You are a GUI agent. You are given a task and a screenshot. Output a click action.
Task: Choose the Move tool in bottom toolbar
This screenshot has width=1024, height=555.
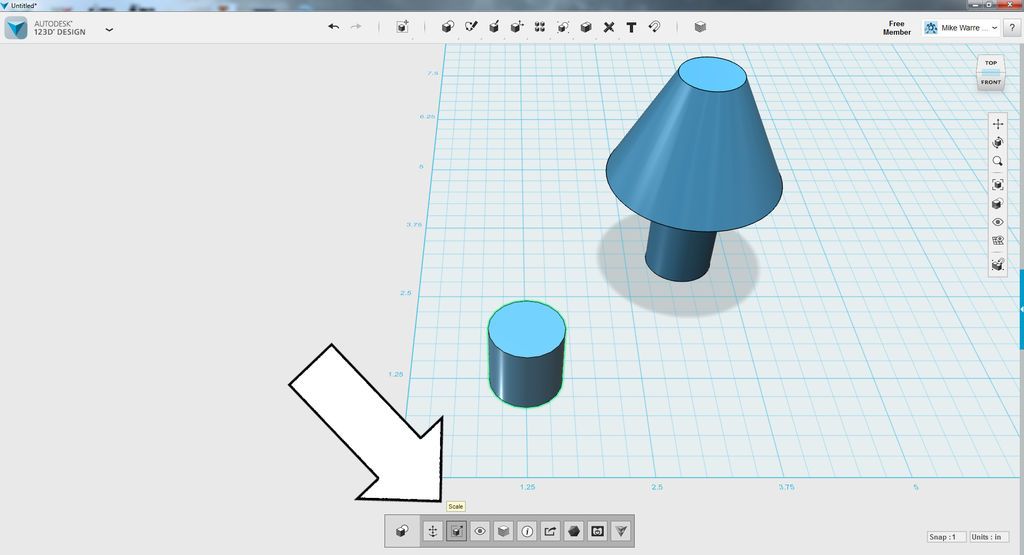tap(432, 531)
